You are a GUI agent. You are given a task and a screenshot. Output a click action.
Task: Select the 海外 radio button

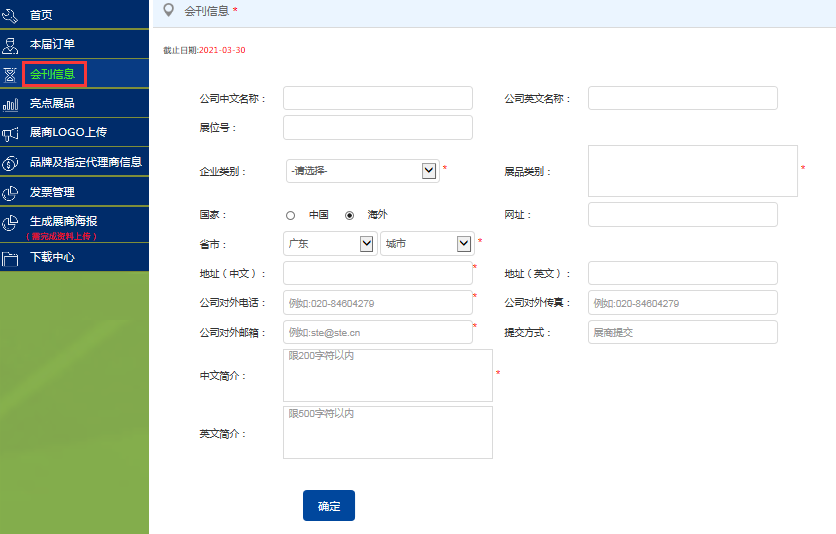[349, 215]
